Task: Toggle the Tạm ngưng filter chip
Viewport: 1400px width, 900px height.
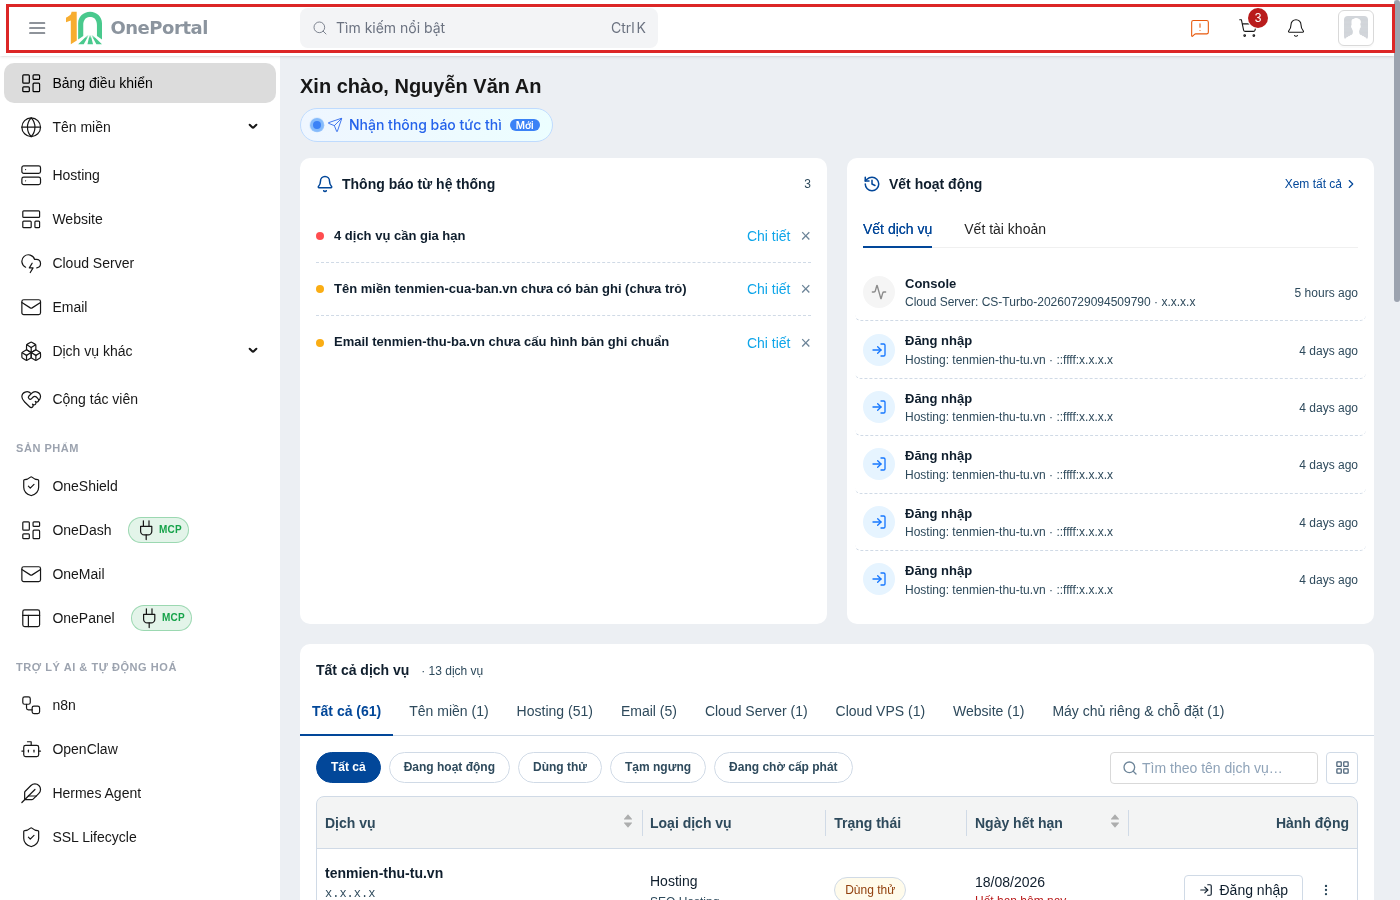Action: (x=658, y=767)
